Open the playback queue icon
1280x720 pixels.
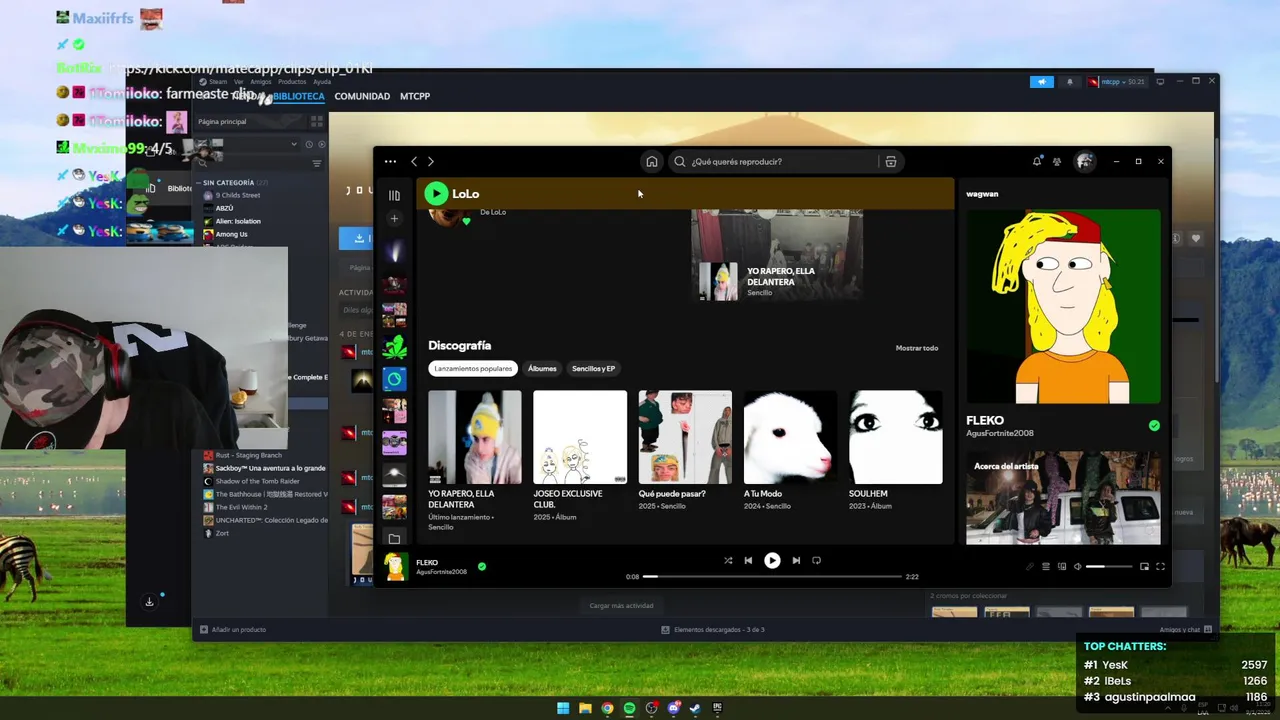(1046, 567)
